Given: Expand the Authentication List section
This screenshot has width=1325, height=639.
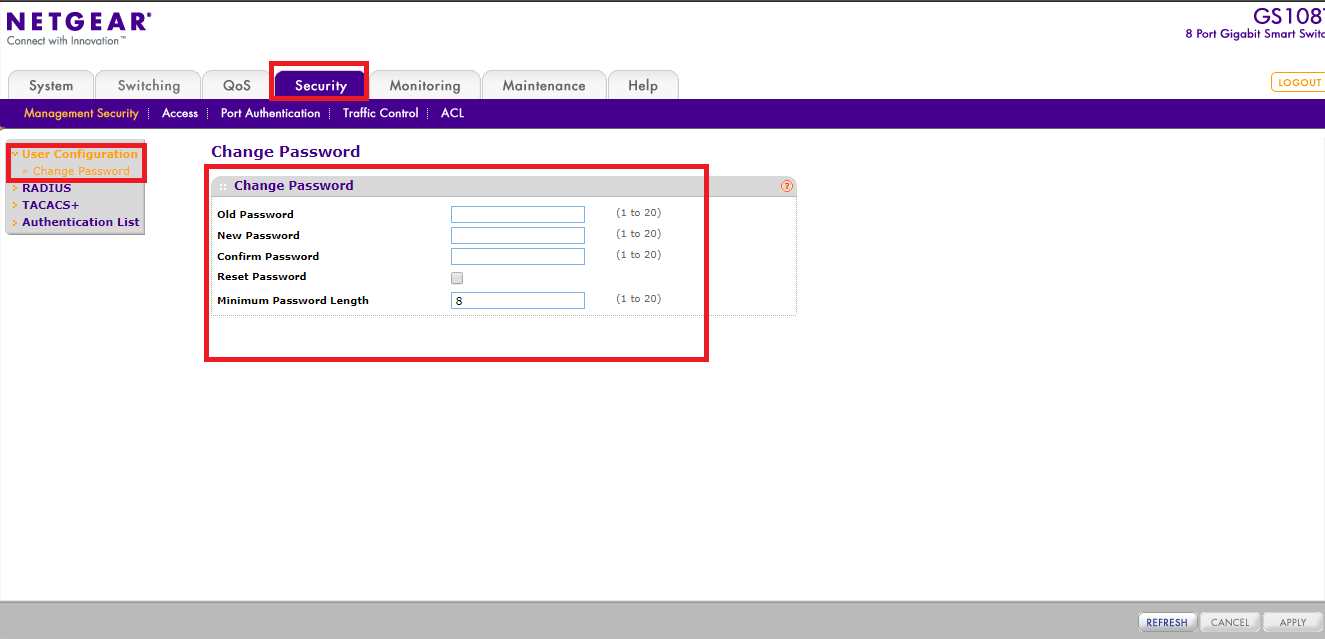Looking at the screenshot, I should (80, 222).
